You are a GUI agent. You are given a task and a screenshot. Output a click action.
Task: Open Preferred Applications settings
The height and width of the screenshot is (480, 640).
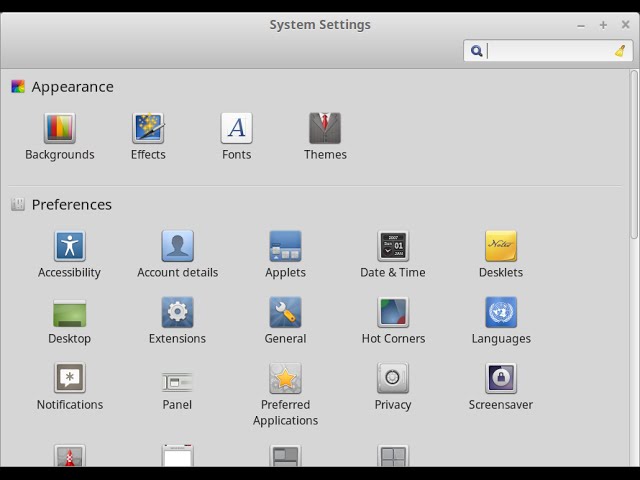coord(285,394)
